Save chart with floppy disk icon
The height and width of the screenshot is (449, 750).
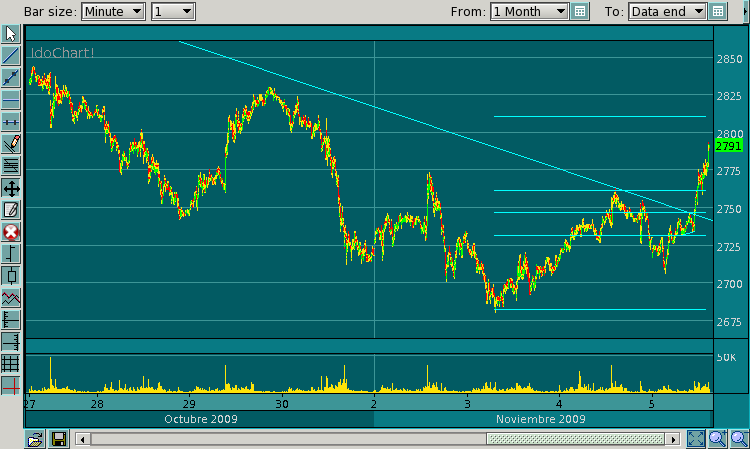pyautogui.click(x=59, y=439)
